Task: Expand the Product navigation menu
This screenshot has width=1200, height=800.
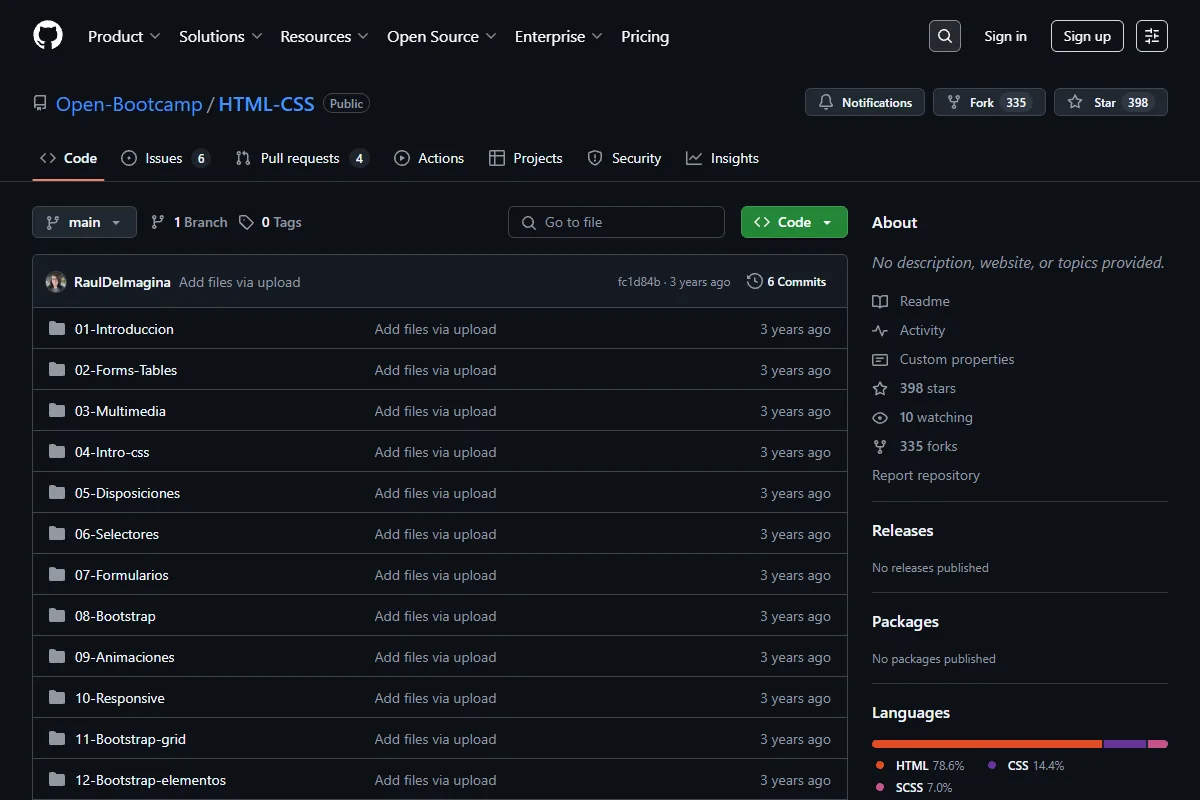Action: (124, 36)
